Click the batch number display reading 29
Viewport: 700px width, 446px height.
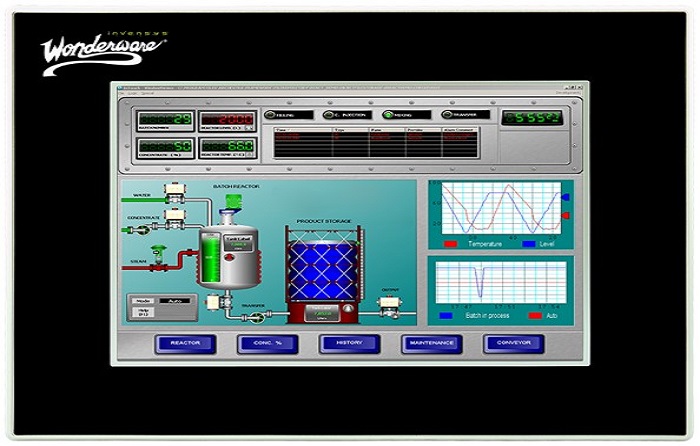[x=165, y=121]
